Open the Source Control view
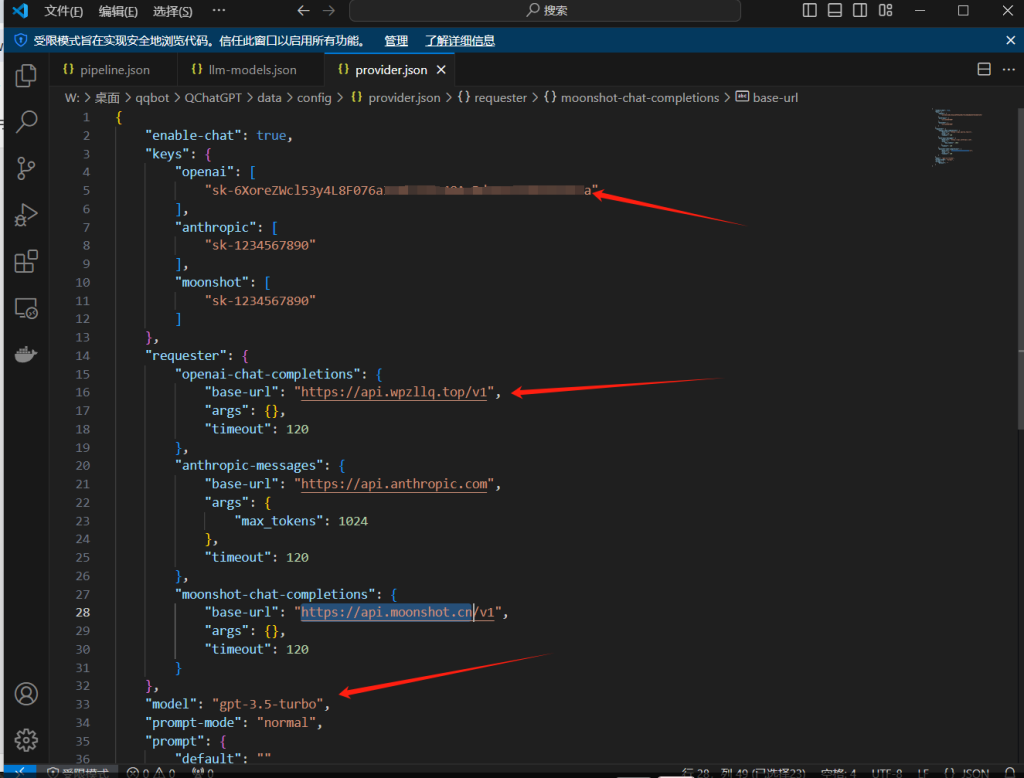This screenshot has width=1024, height=778. tap(27, 168)
